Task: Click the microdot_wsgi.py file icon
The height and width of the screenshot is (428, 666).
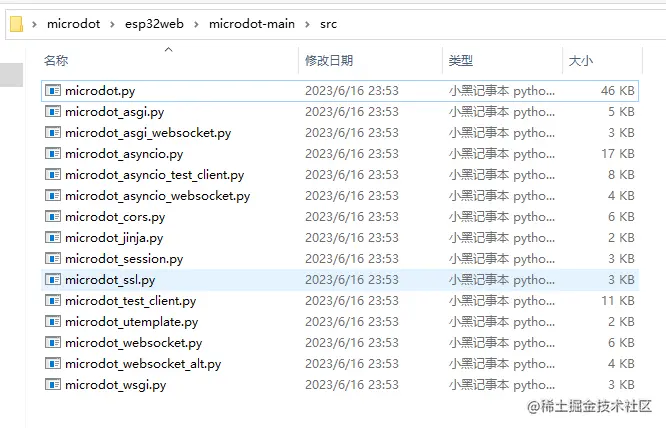Action: [53, 384]
